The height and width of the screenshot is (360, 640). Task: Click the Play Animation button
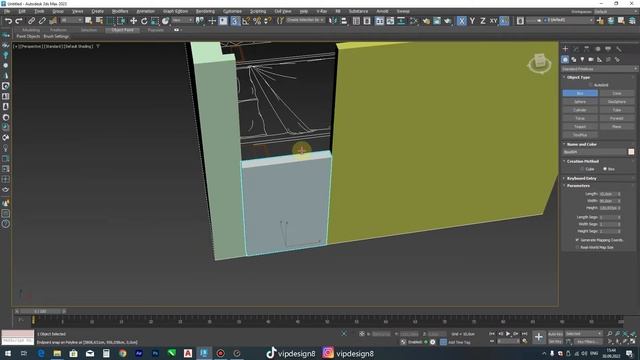click(508, 334)
